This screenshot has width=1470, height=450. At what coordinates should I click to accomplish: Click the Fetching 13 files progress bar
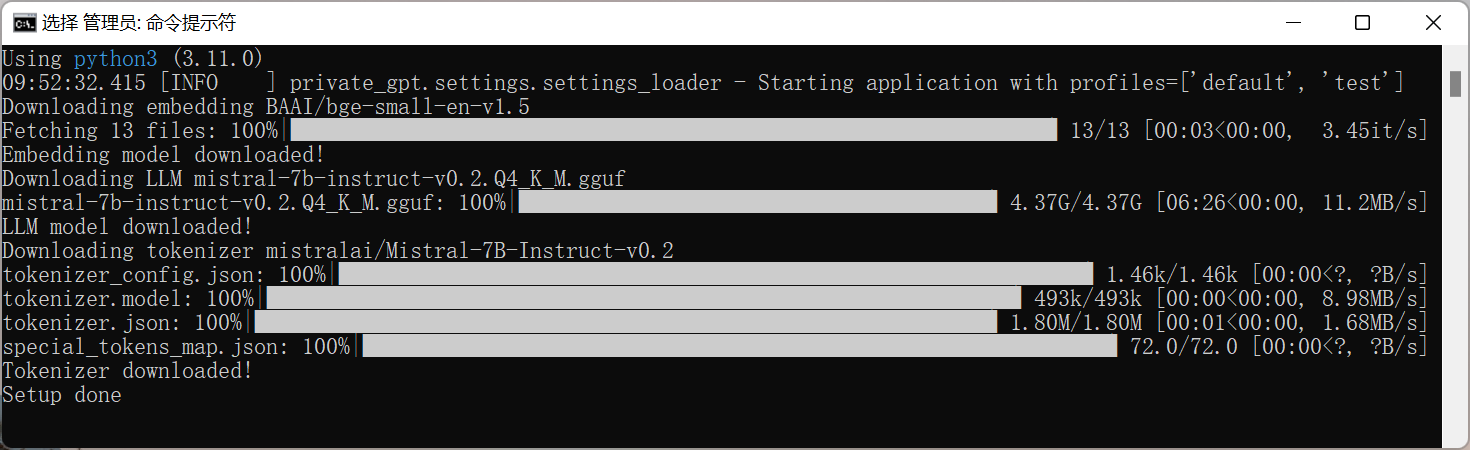point(673,130)
